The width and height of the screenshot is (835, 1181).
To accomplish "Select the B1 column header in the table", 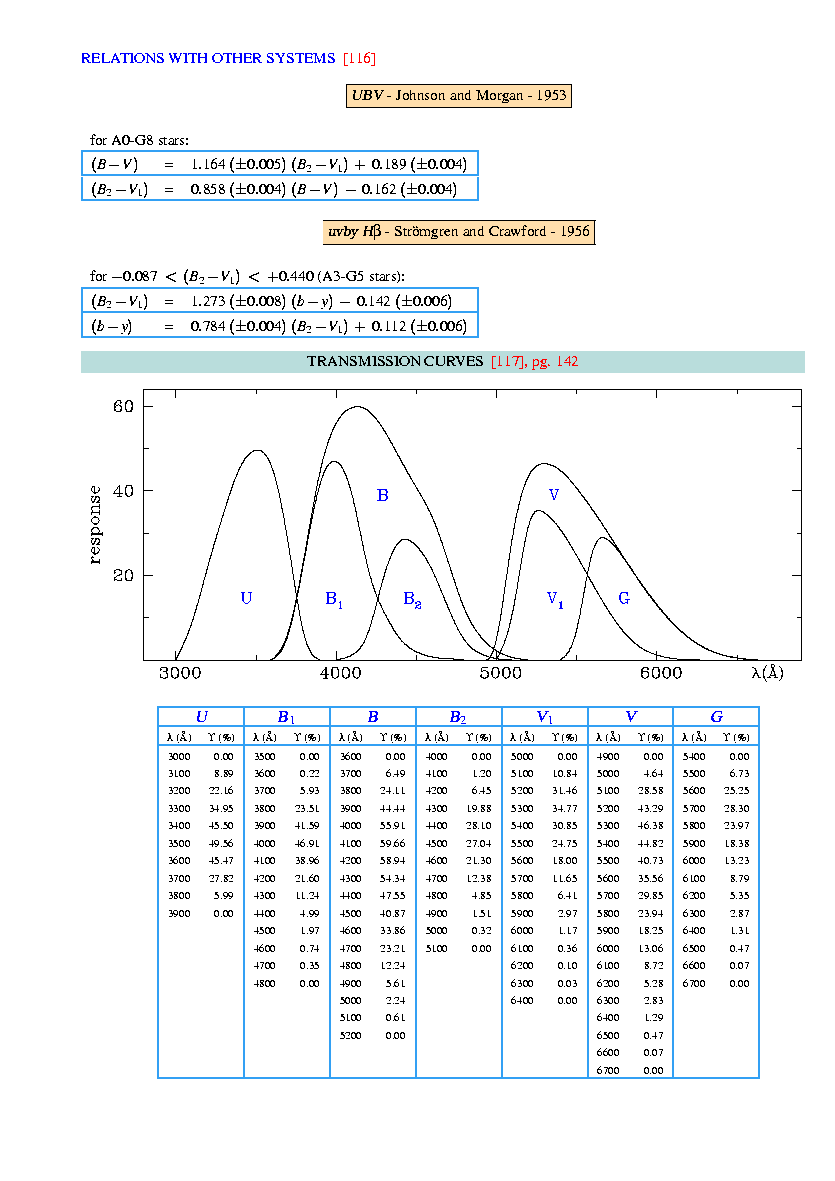I will point(287,717).
